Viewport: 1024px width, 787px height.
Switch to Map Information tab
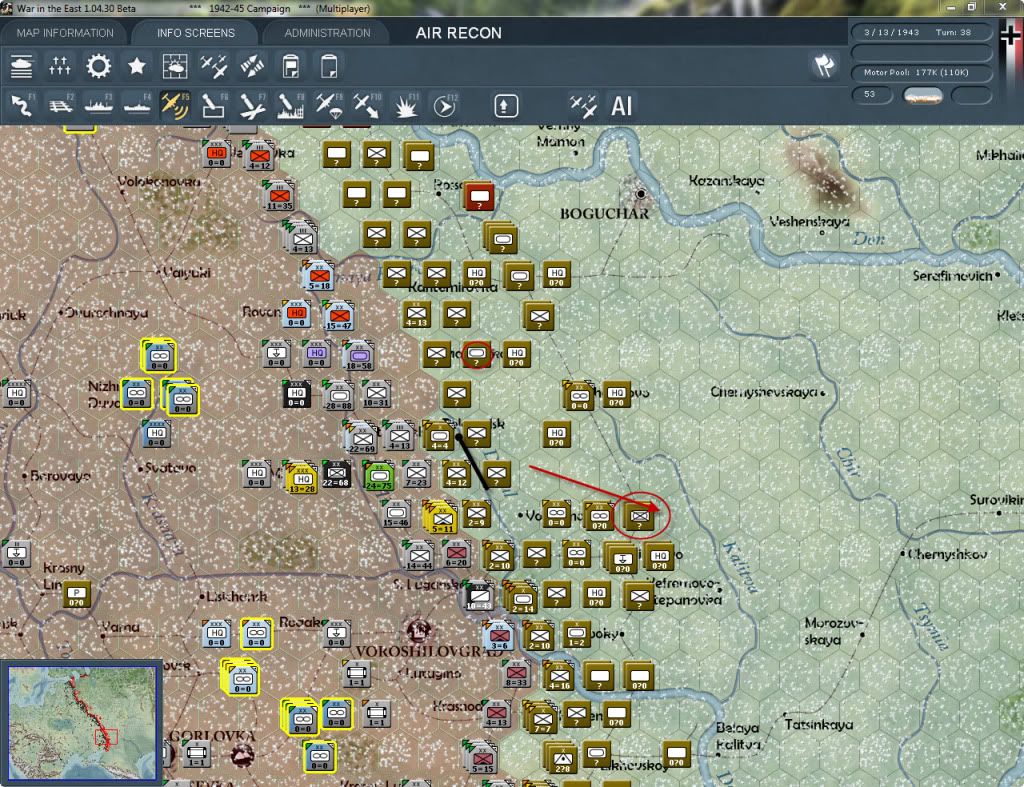tap(65, 33)
